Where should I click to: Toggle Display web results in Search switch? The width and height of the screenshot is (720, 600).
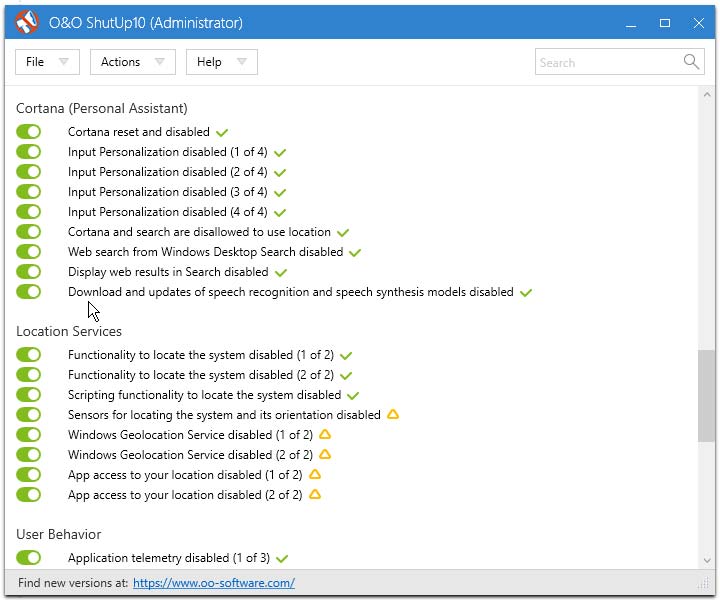(28, 272)
